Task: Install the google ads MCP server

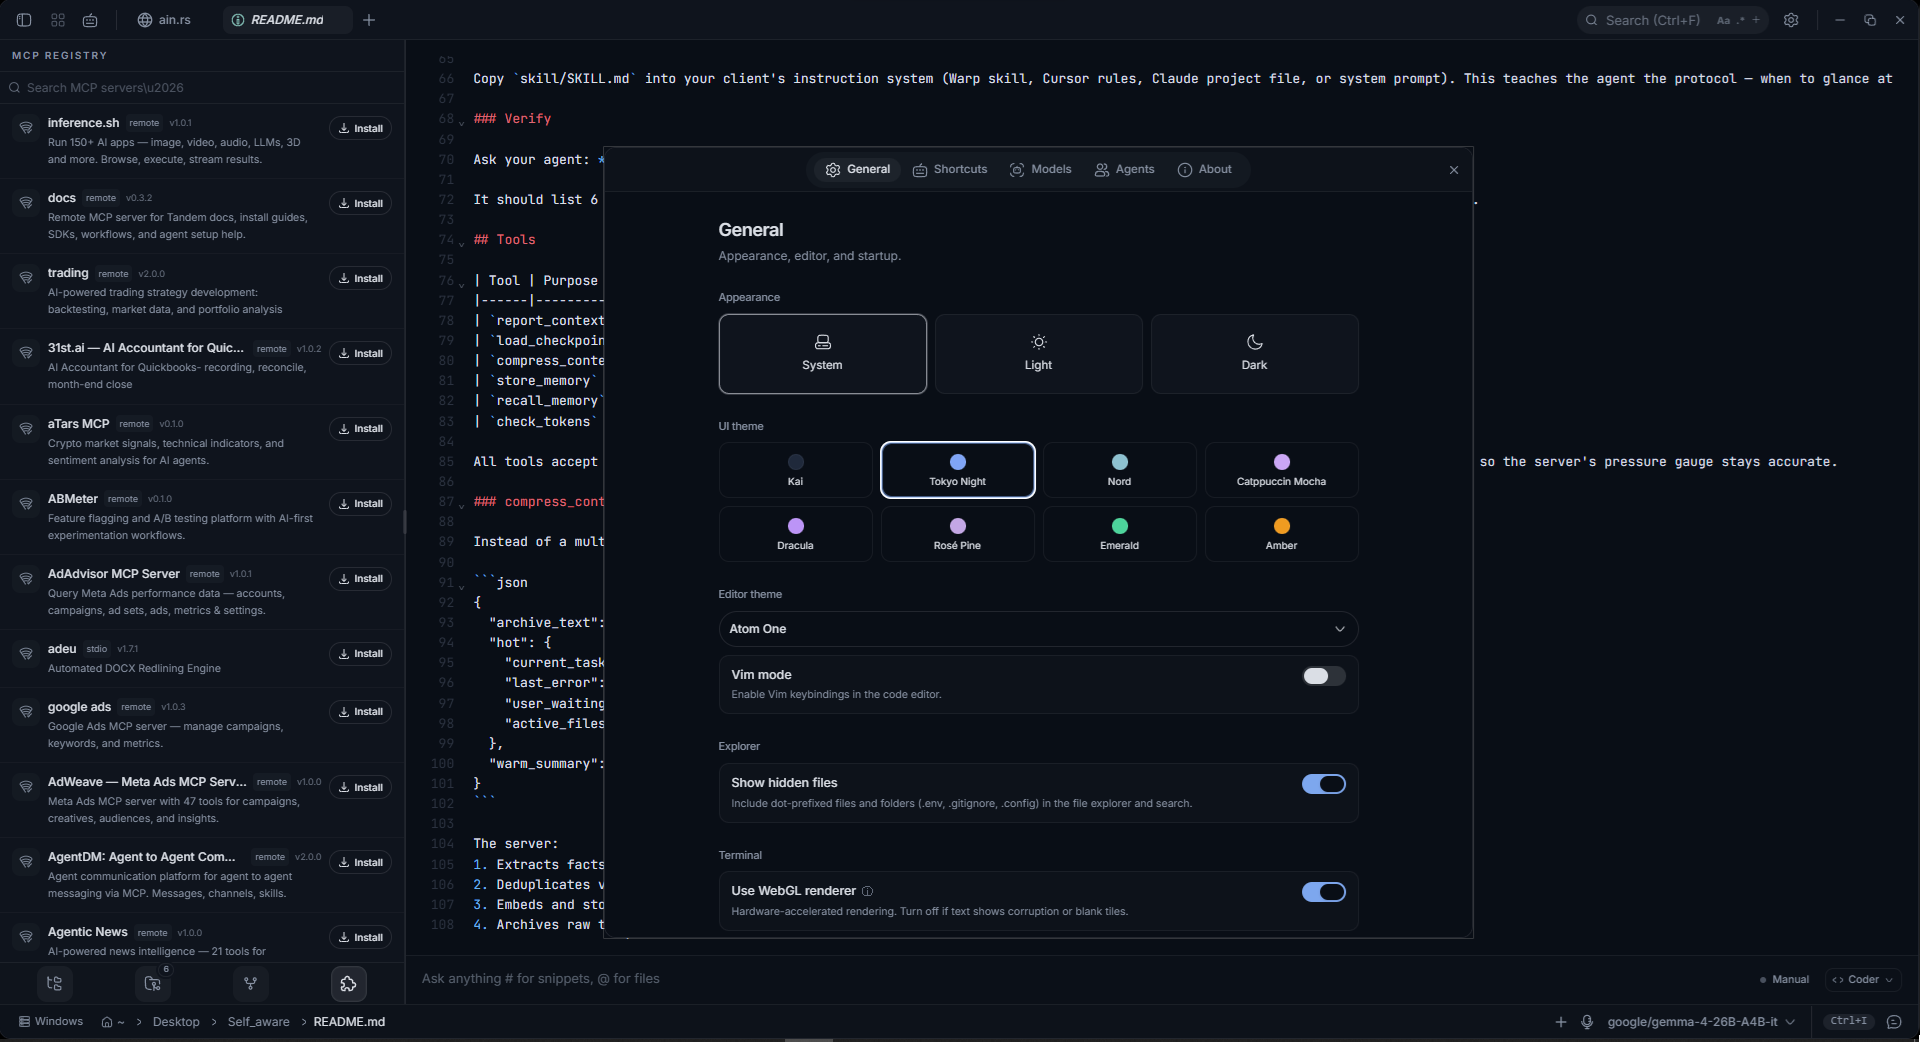Action: (360, 712)
